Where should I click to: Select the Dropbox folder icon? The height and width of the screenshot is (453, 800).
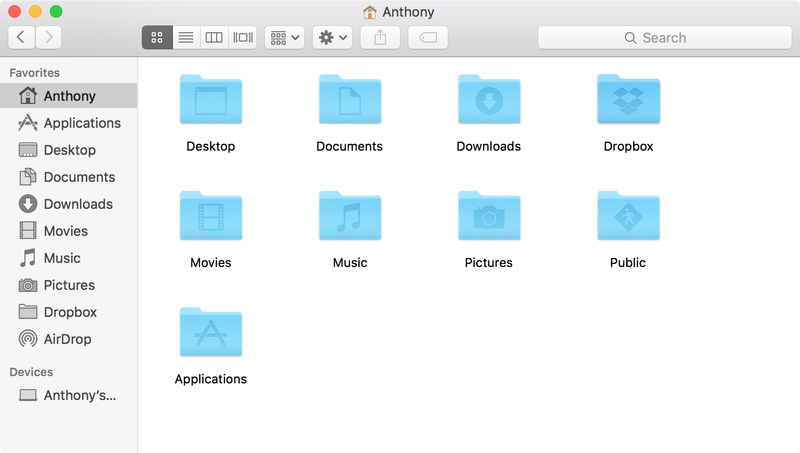coord(629,99)
